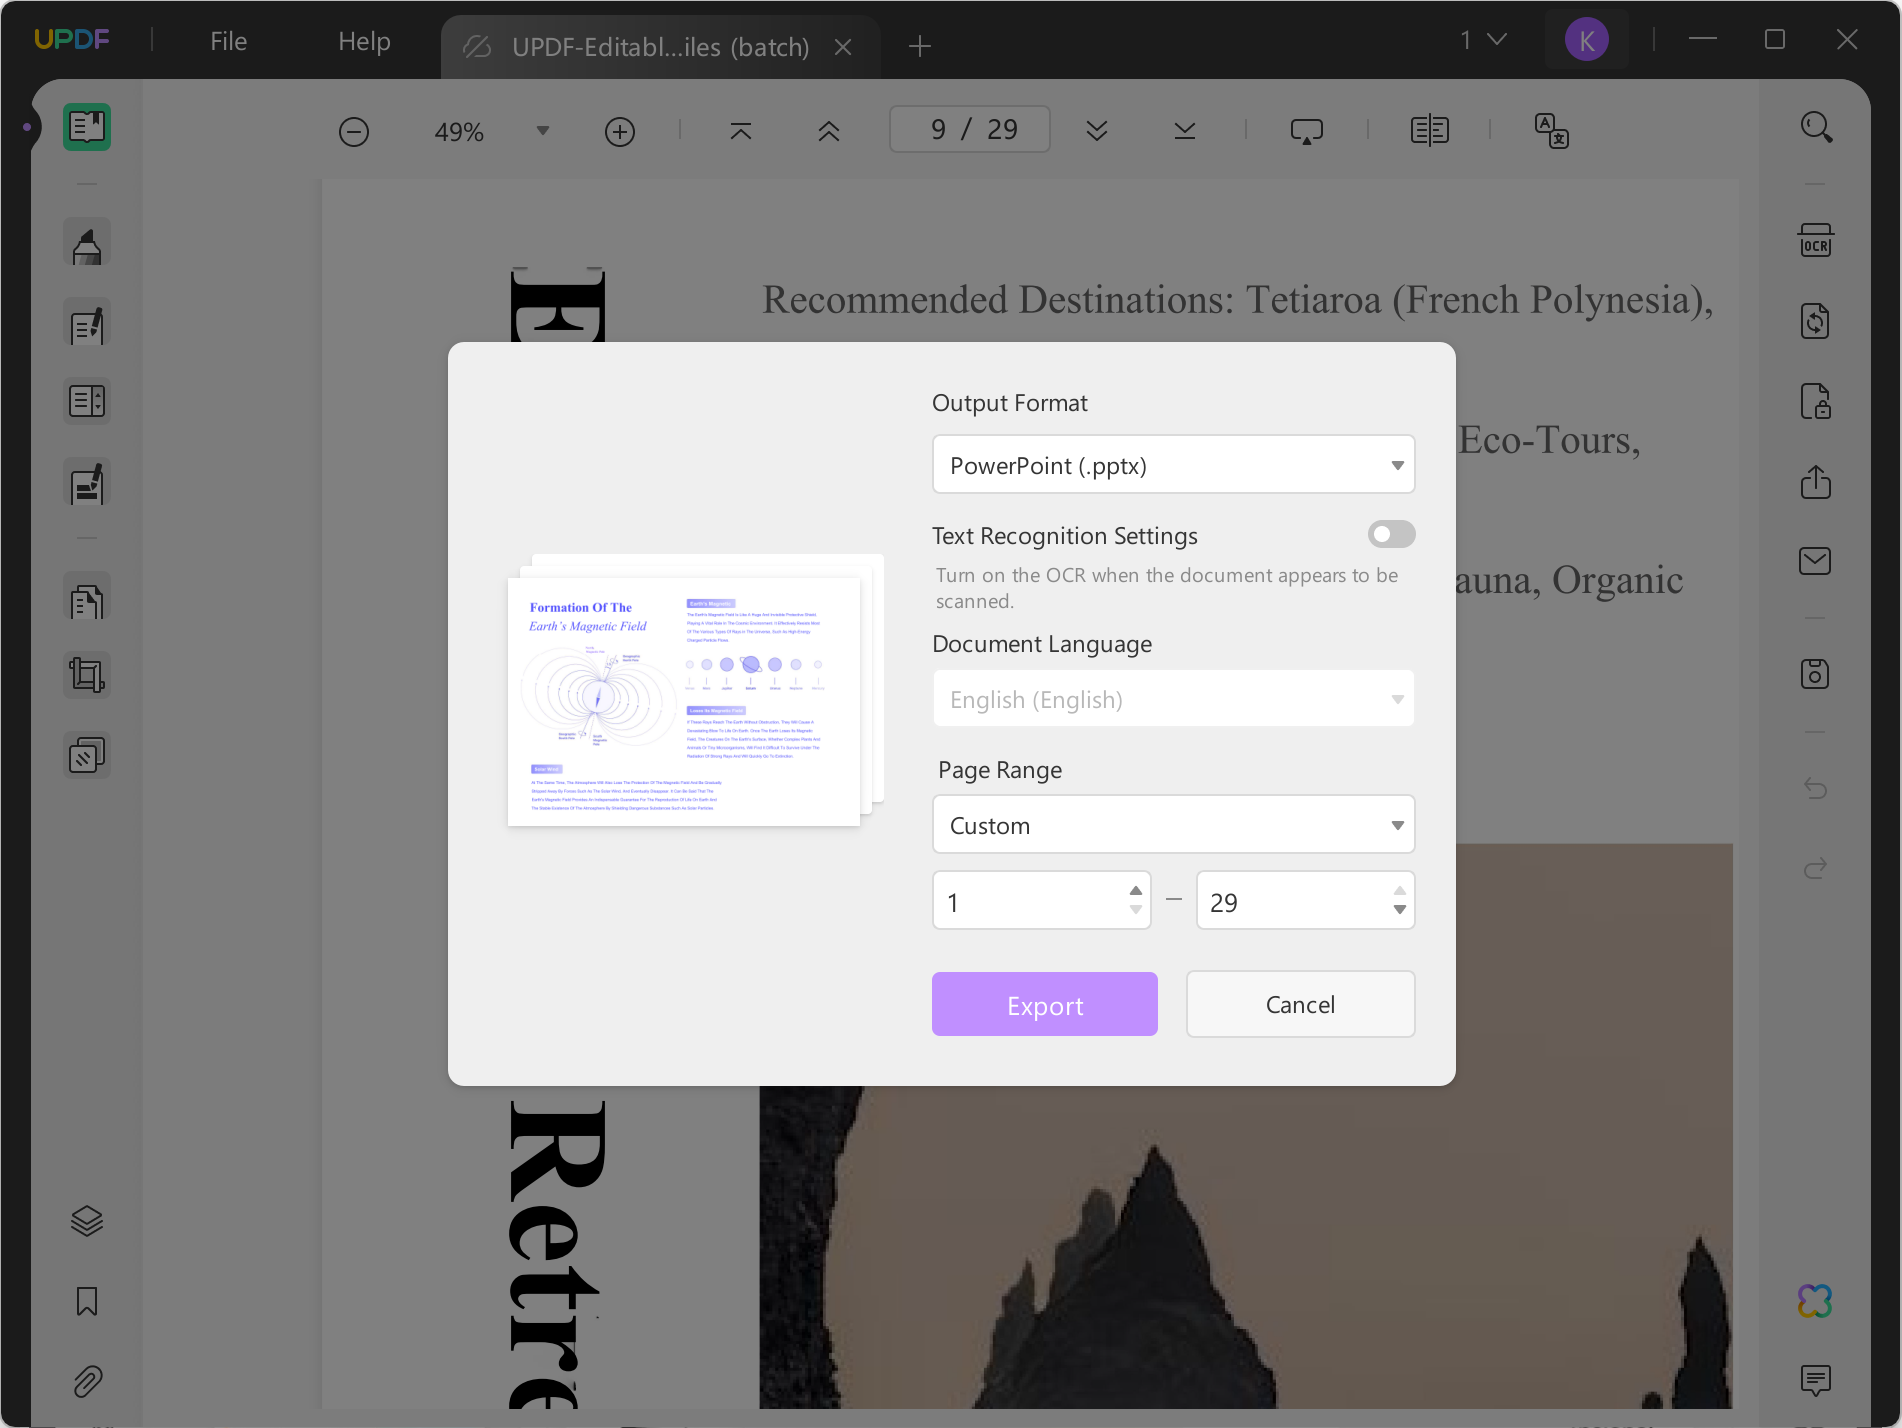Open Reader mode from the left sidebar
This screenshot has width=1902, height=1428.
point(87,127)
